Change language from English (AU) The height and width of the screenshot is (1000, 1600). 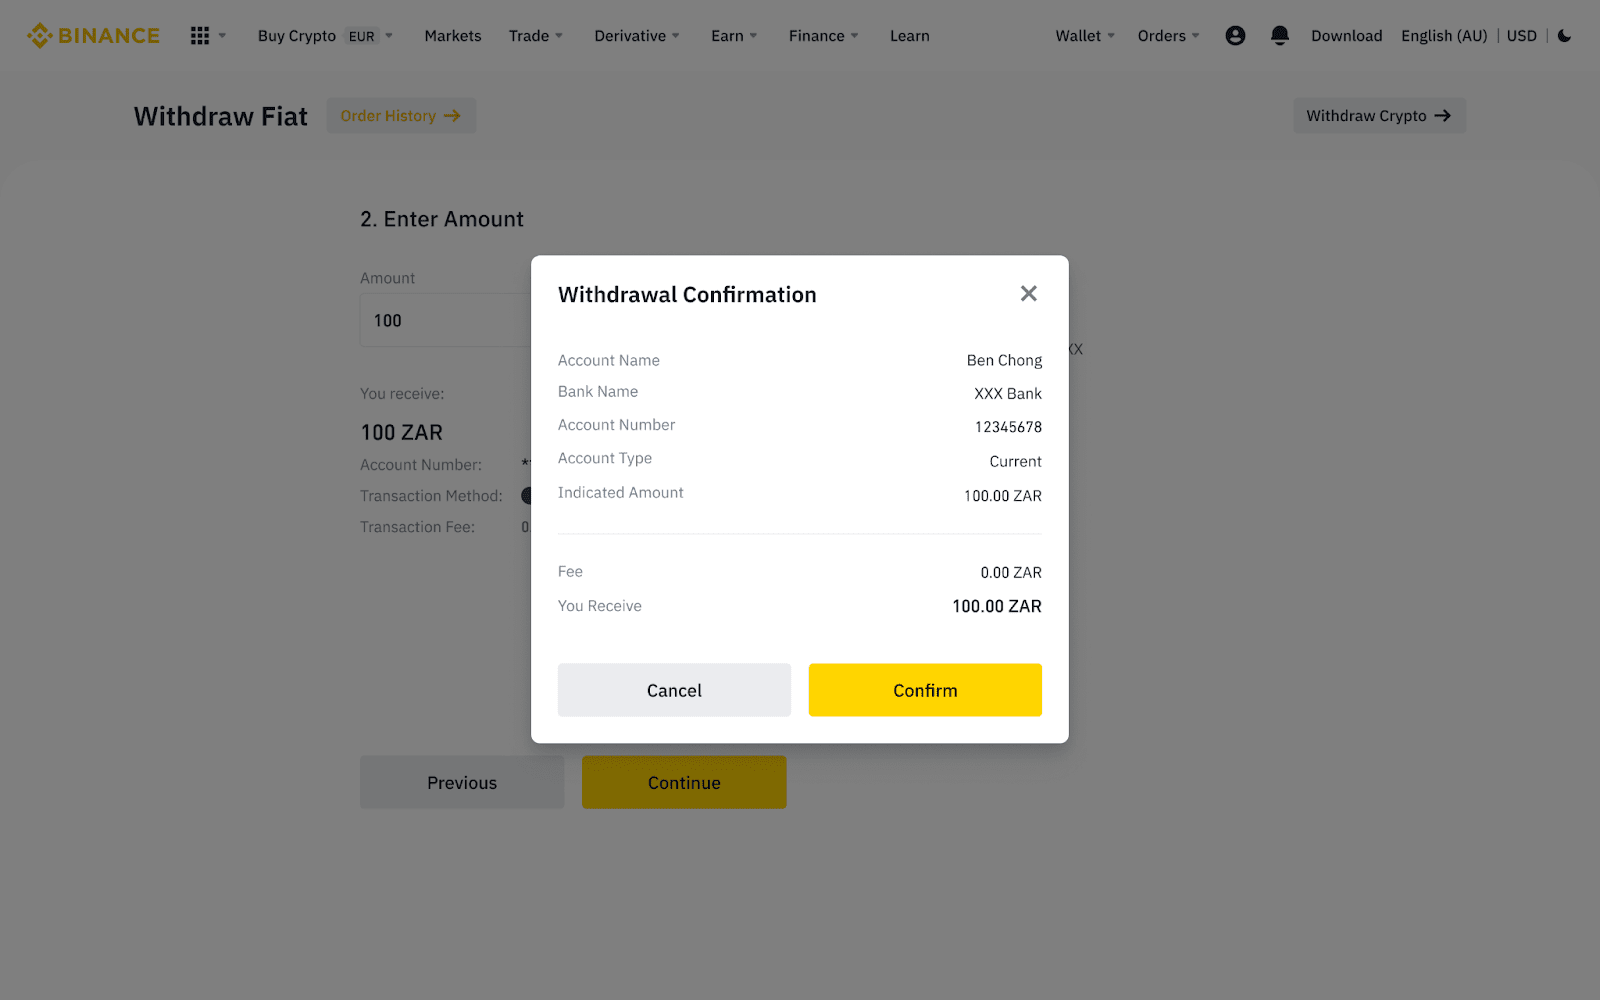point(1443,36)
